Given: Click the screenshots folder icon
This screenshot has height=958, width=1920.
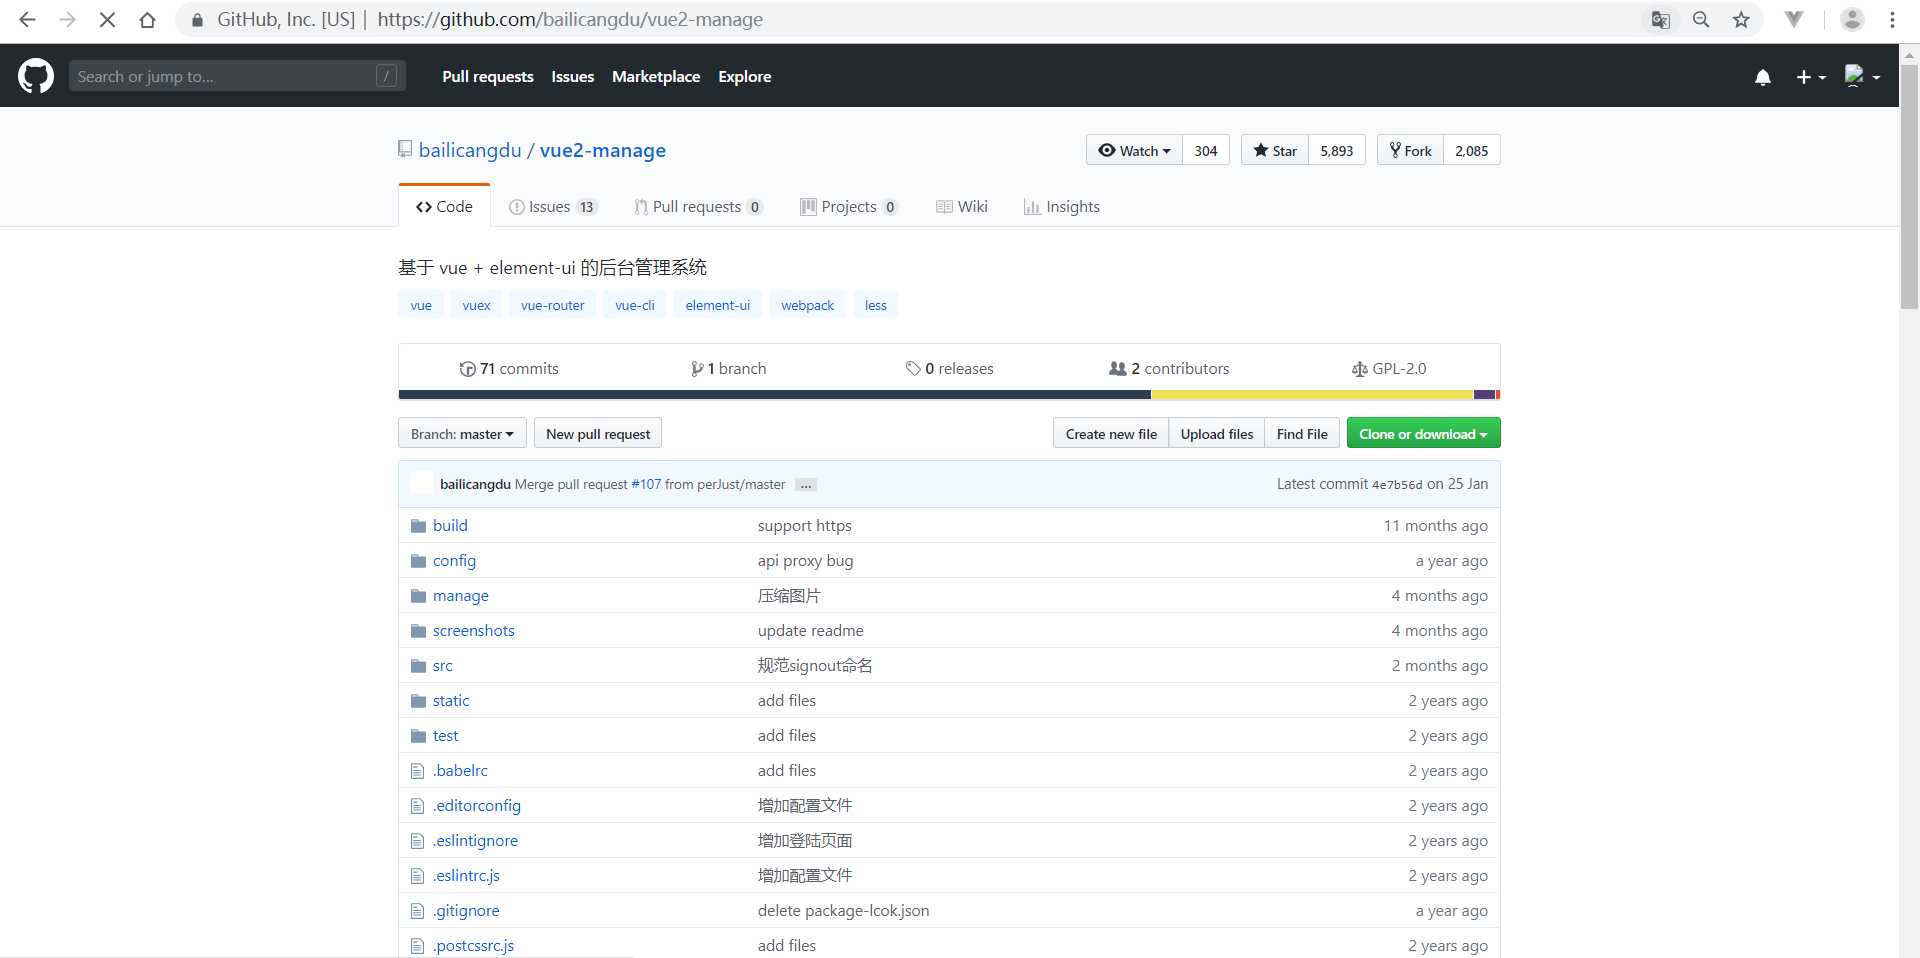Looking at the screenshot, I should (418, 631).
